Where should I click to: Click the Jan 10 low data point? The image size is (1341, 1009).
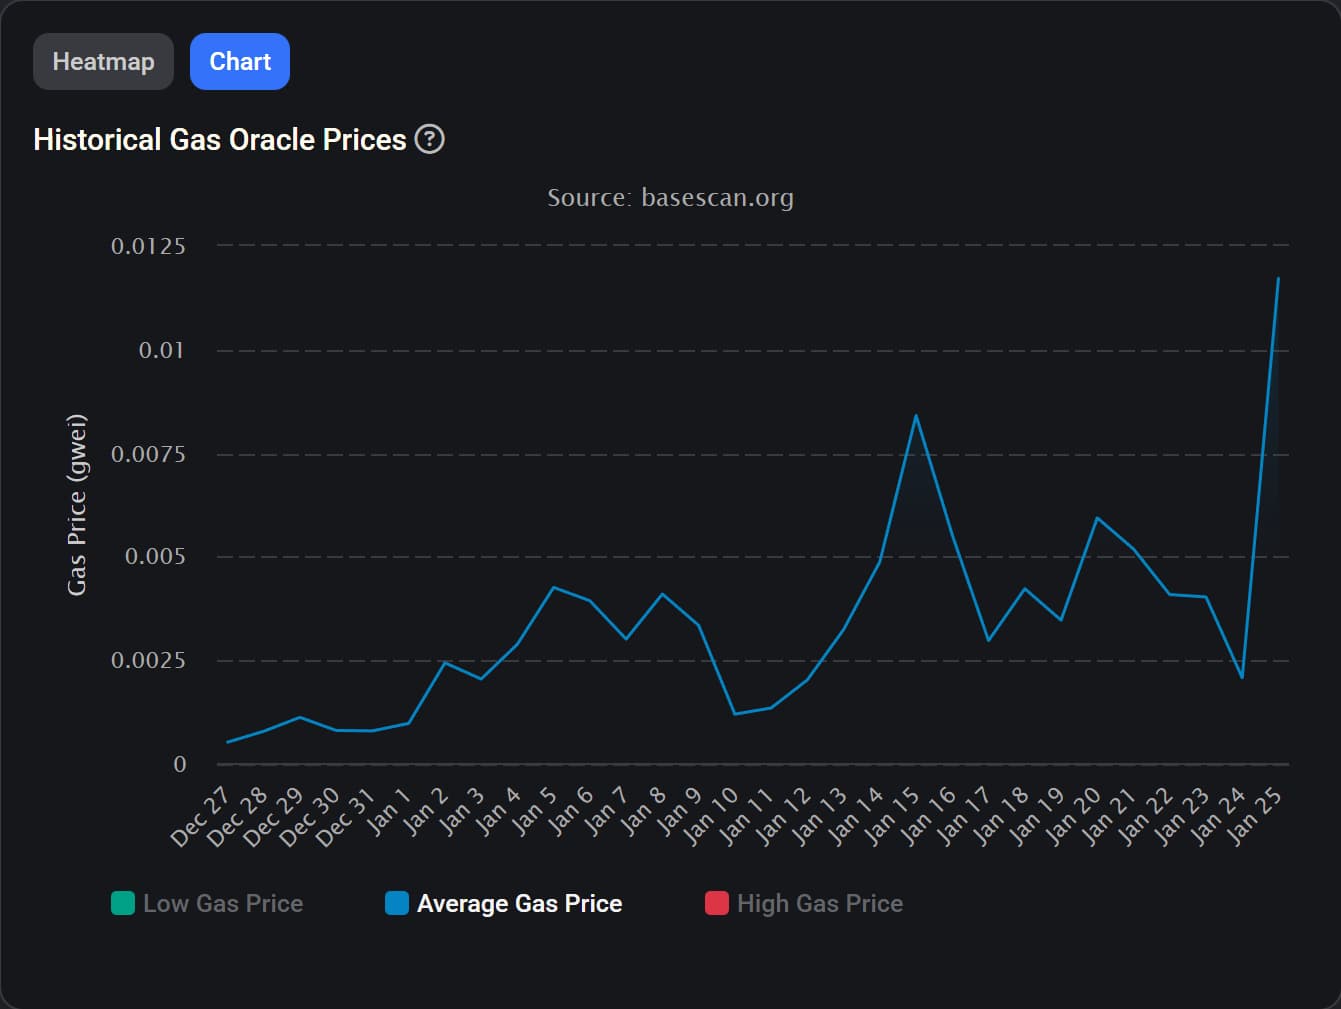(x=735, y=714)
